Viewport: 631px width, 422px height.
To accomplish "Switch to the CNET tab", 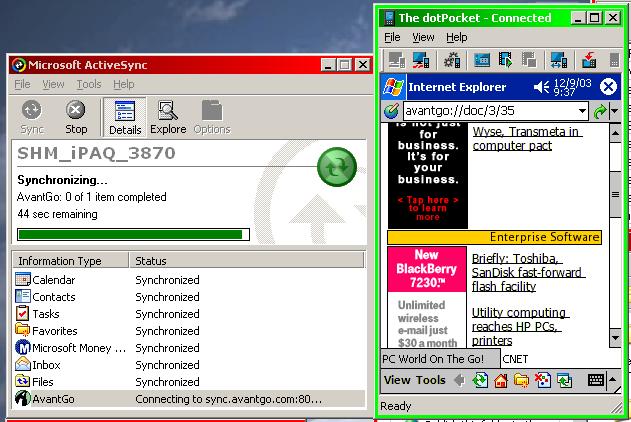I will point(515,359).
